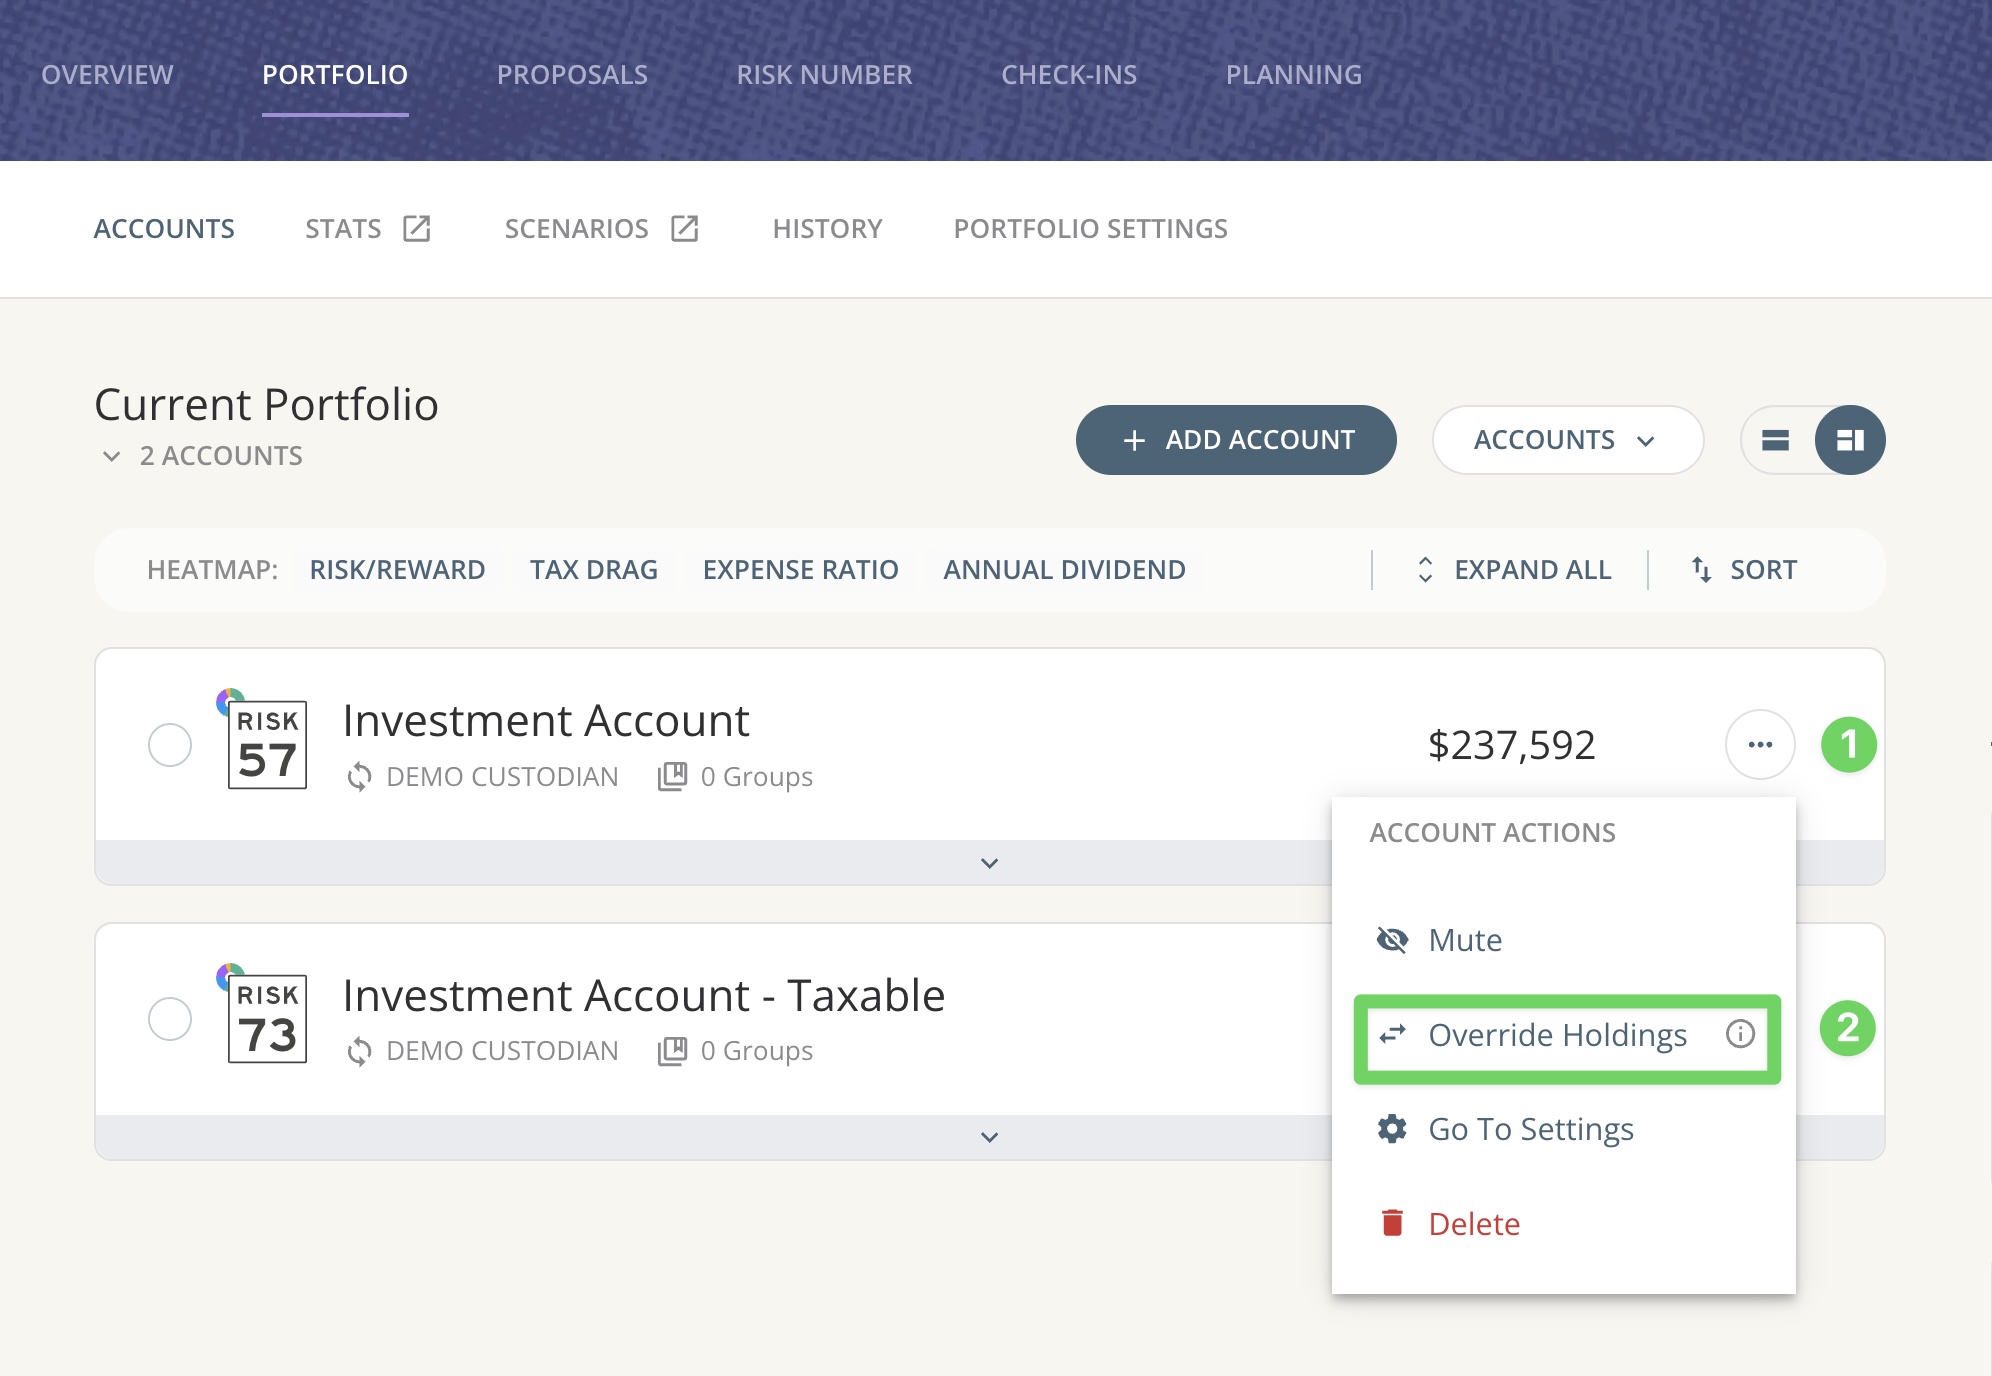Click groups icon on Investment Account
The height and width of the screenshot is (1376, 1992).
[x=672, y=776]
